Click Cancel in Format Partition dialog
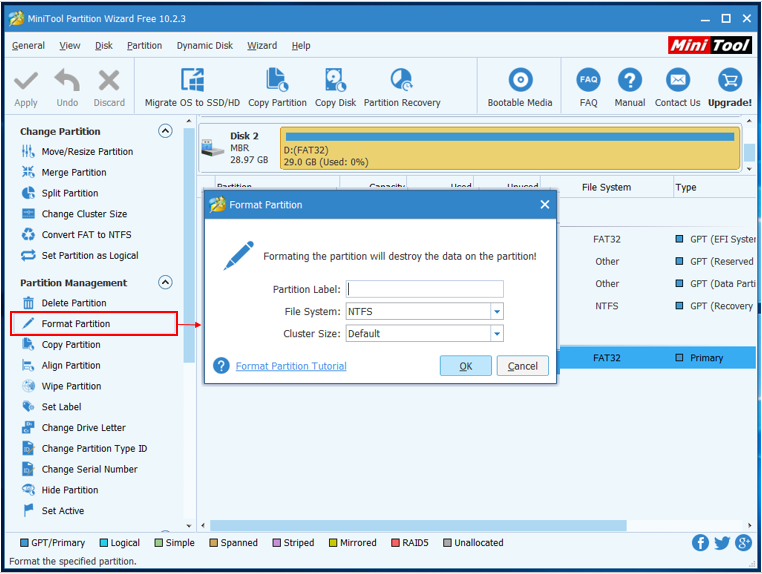 [522, 366]
